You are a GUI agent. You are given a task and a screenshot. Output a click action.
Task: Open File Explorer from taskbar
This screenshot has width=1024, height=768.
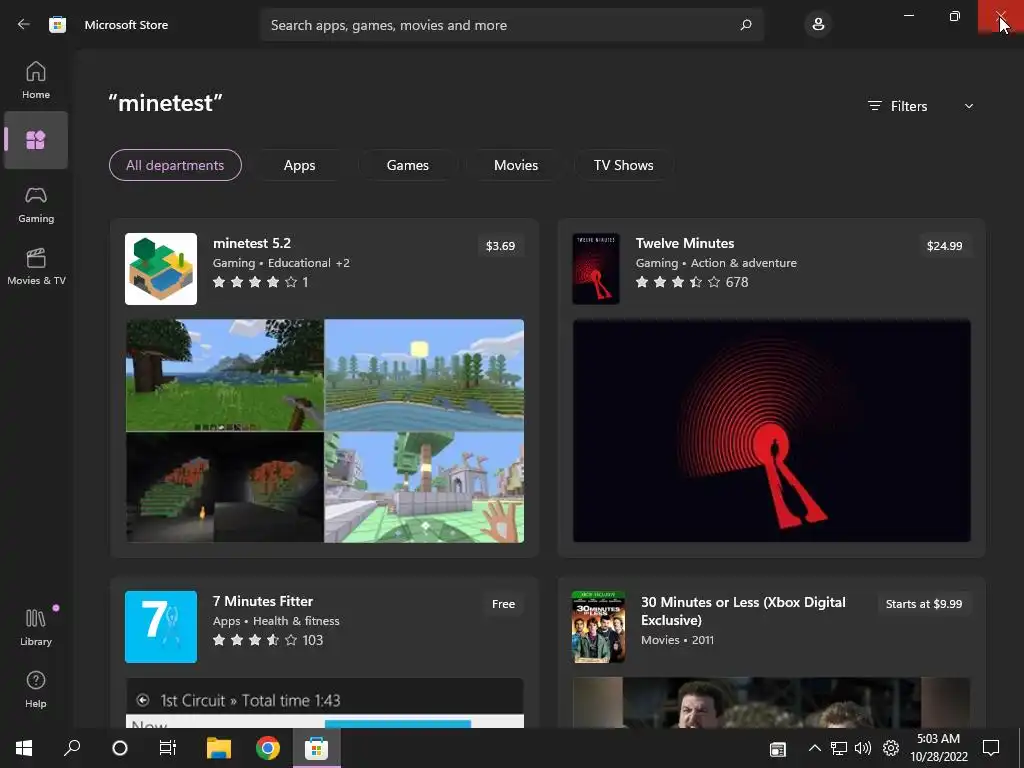(x=219, y=748)
